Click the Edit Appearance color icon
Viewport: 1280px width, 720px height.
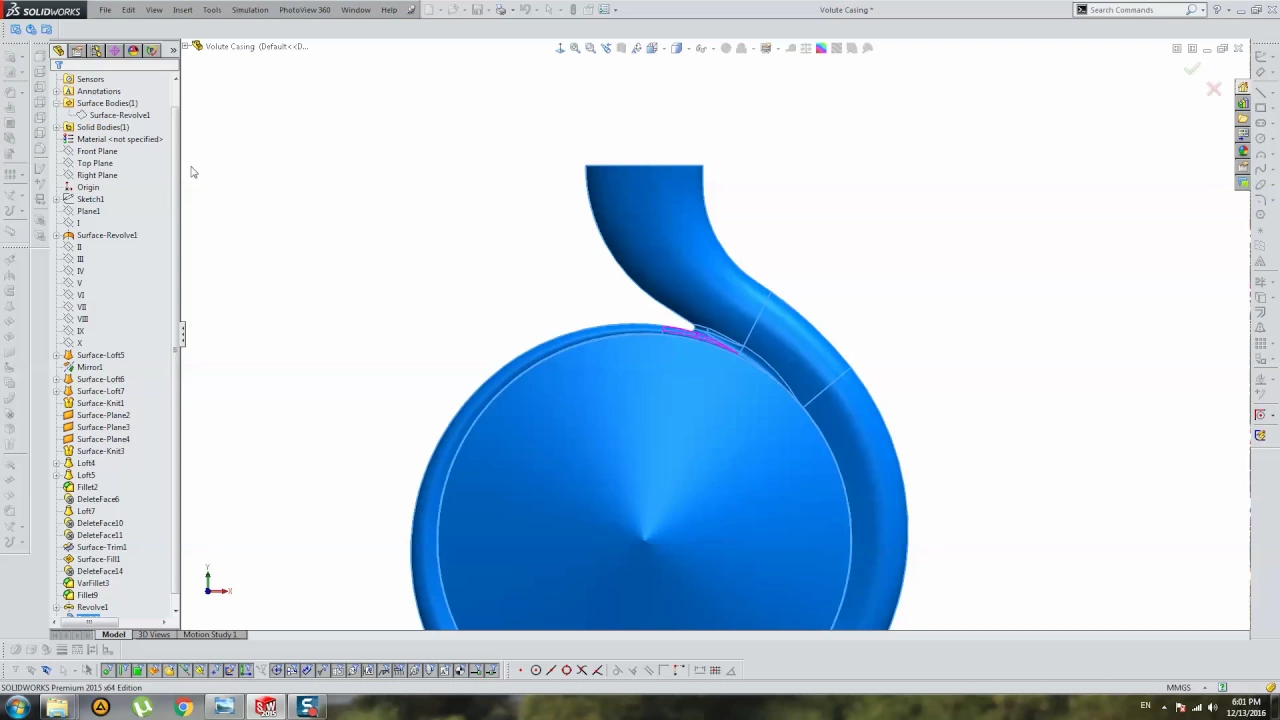[x=821, y=48]
